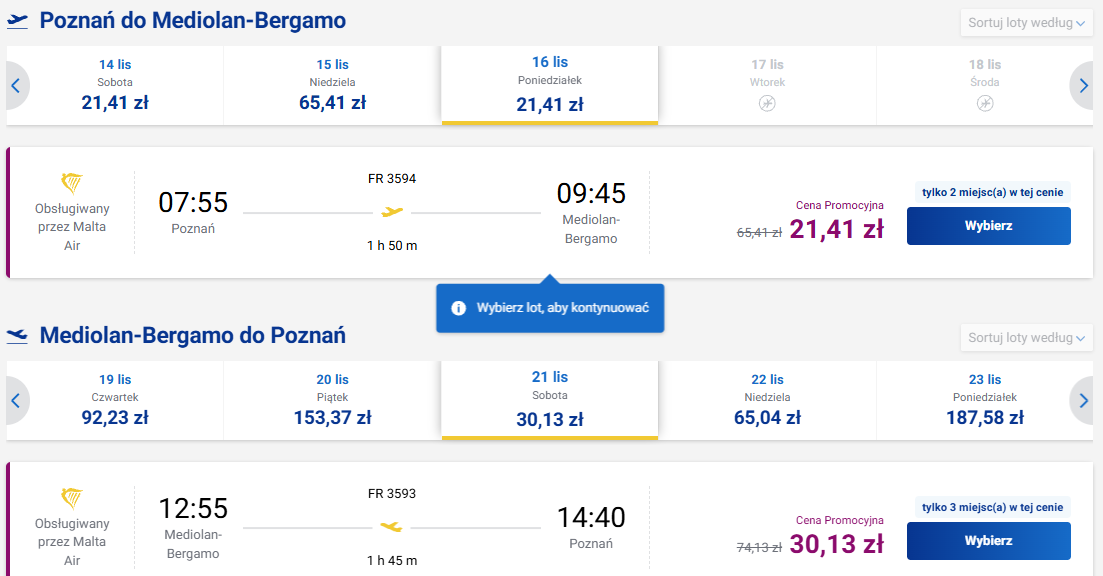The height and width of the screenshot is (576, 1103).
Task: Select the 23 lis Poniedziałek date tab
Action: [x=985, y=401]
